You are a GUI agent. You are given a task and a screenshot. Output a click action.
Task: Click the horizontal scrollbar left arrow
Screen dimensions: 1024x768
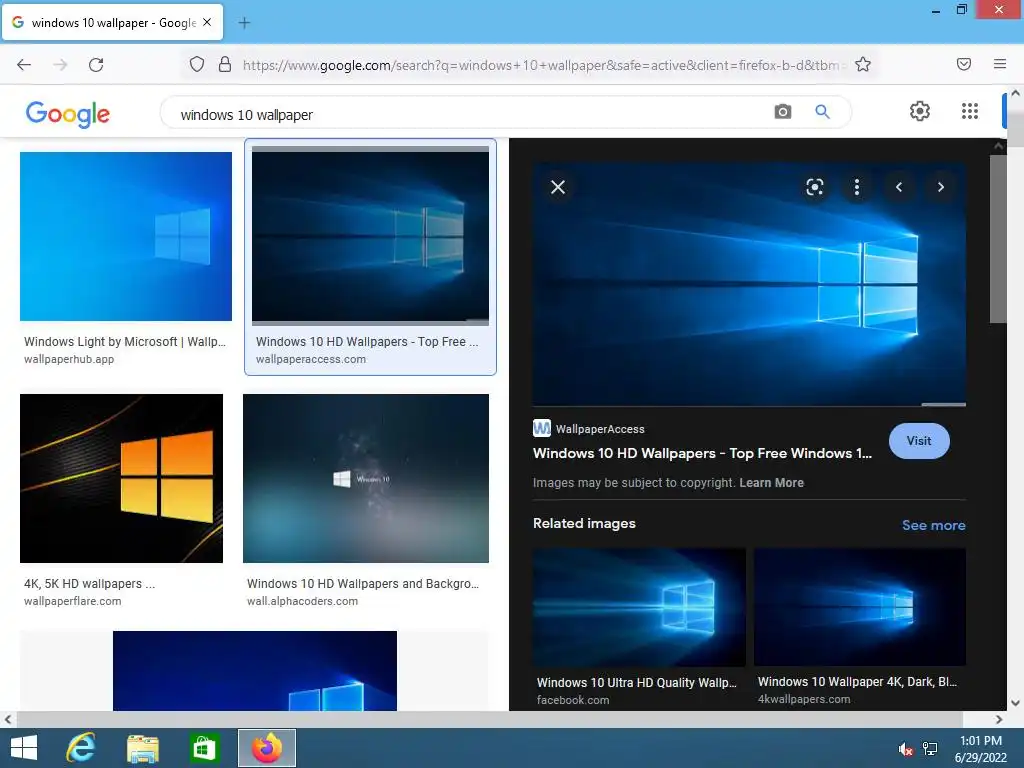click(x=7, y=719)
